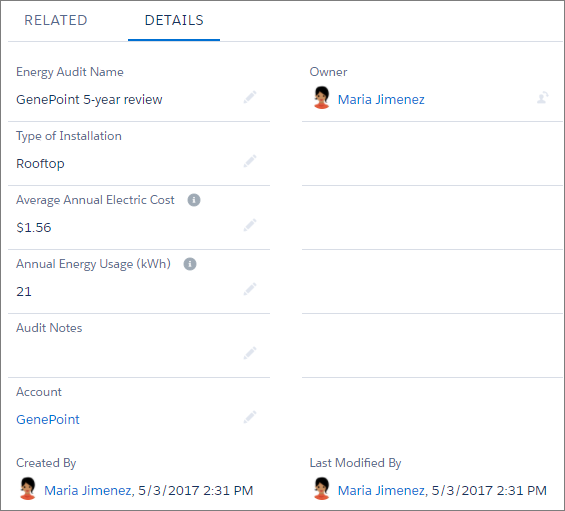Screen dimensions: 565x511
Task: Edit the Energy Audit Name pencil icon
Action: tap(250, 97)
